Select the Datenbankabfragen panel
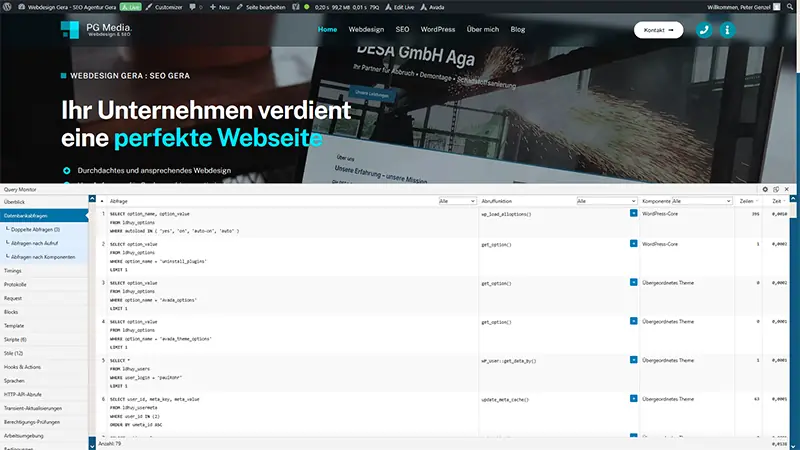 44,216
